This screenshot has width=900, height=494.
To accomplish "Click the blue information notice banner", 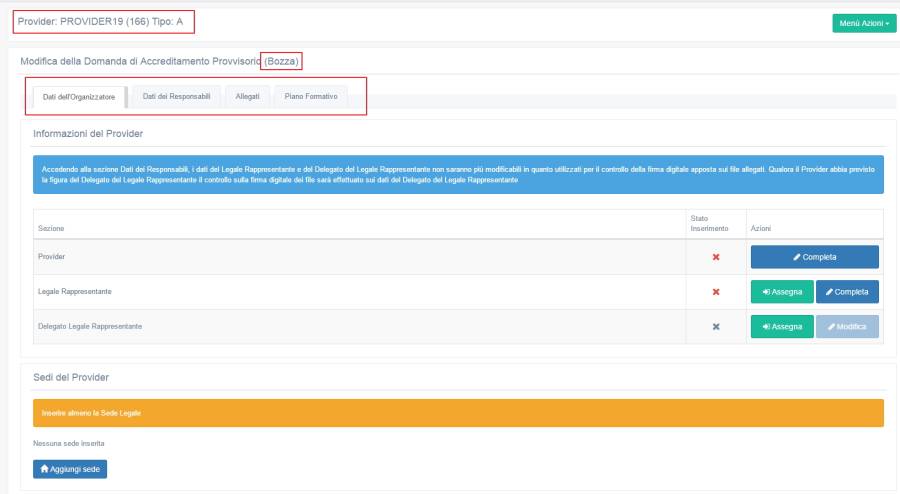I will pyautogui.click(x=458, y=174).
